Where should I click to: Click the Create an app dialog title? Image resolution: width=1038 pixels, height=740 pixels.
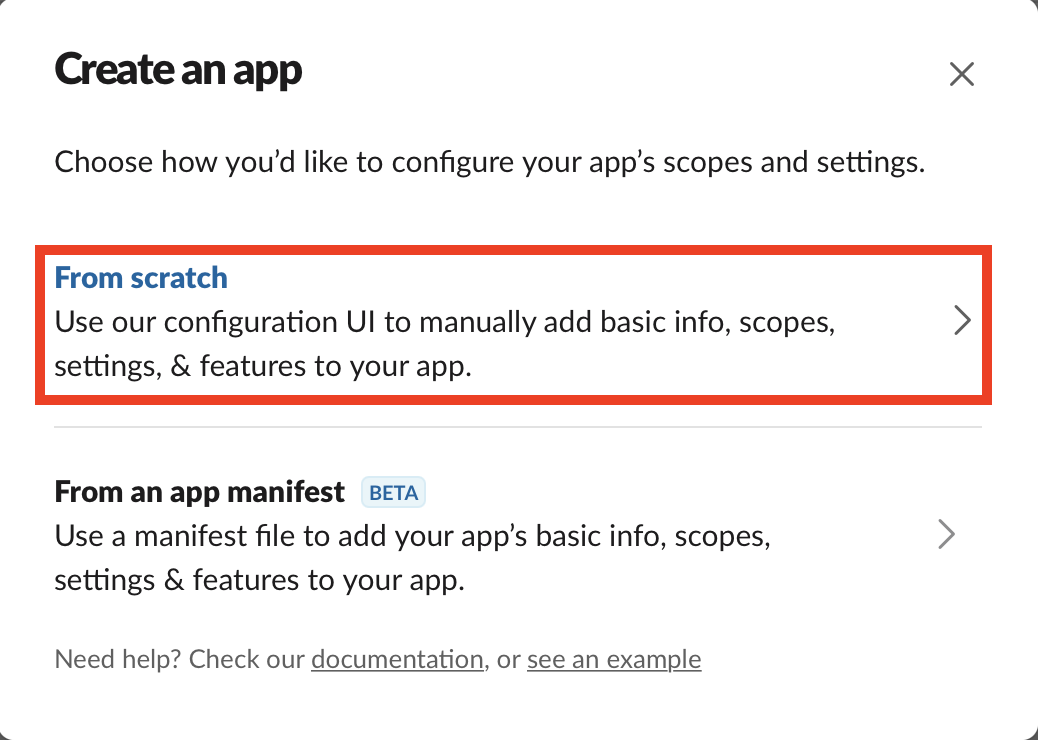(178, 70)
